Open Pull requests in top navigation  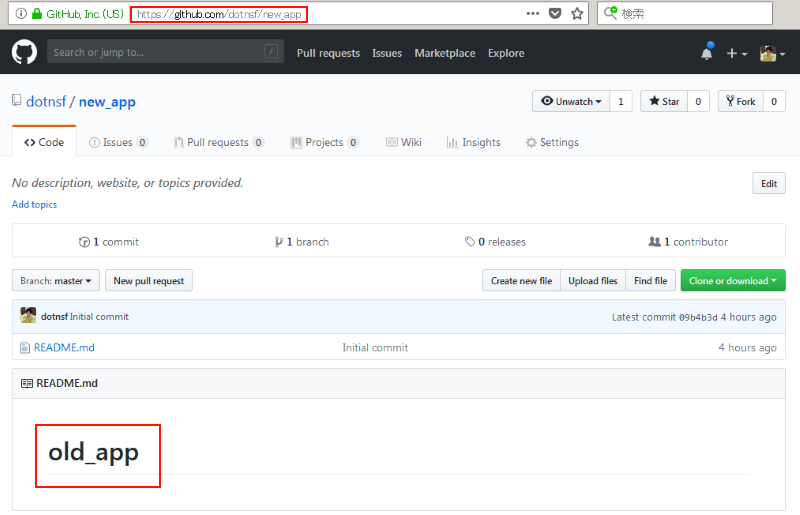coord(329,53)
